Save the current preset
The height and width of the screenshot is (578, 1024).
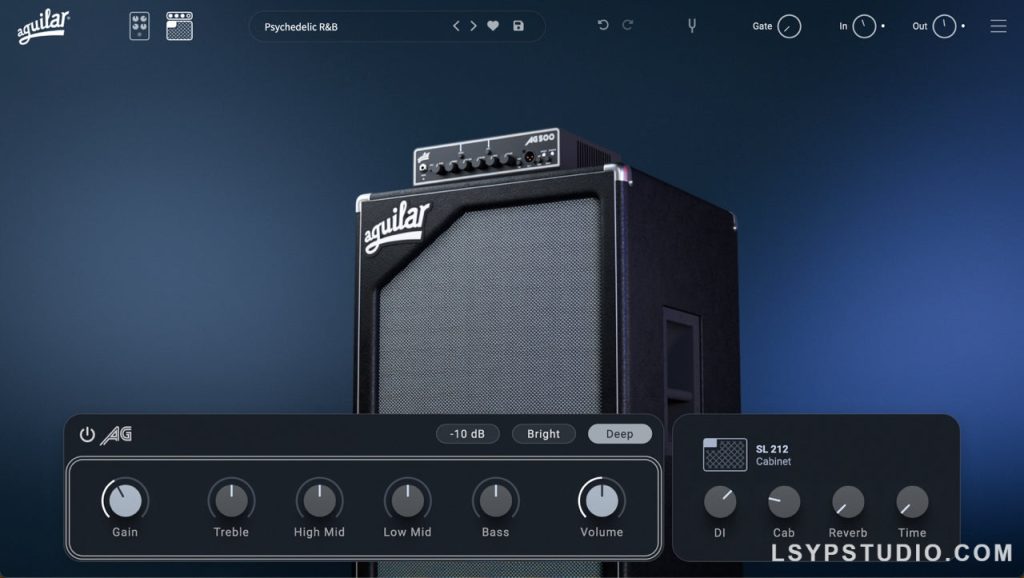(517, 26)
